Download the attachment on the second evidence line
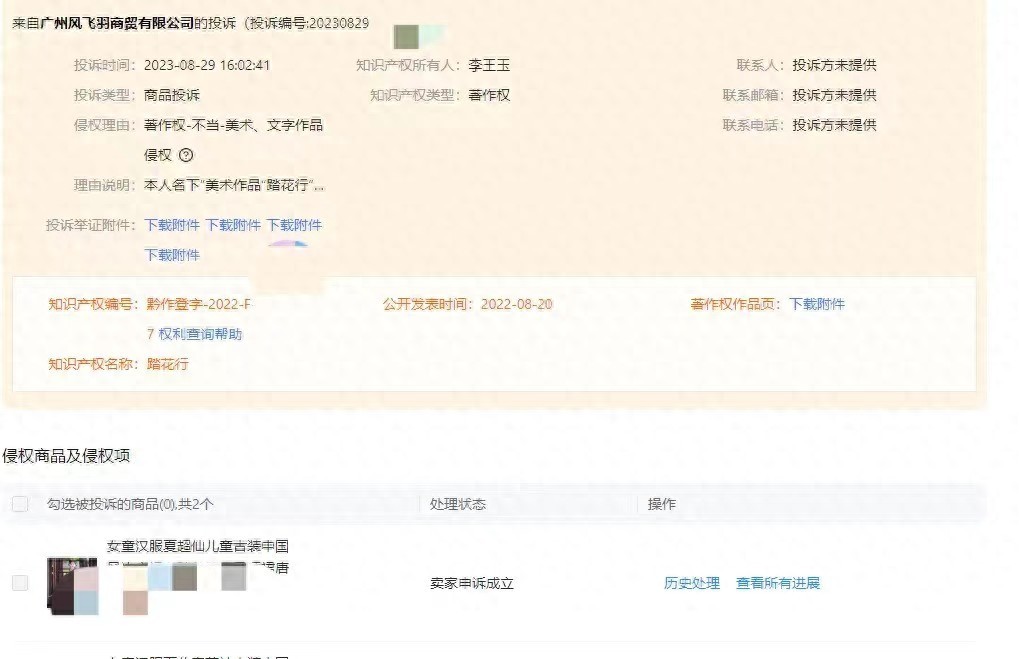The width and height of the screenshot is (1019, 659). tap(172, 255)
